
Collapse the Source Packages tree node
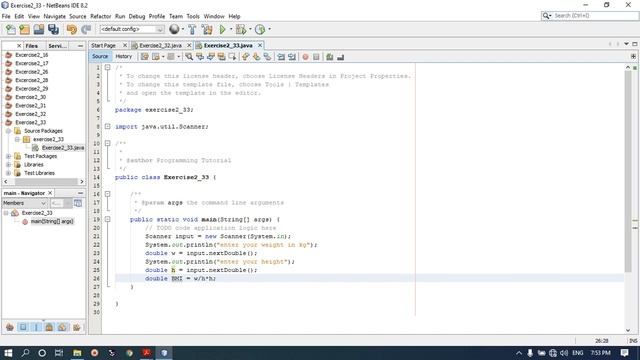[x=8, y=131]
